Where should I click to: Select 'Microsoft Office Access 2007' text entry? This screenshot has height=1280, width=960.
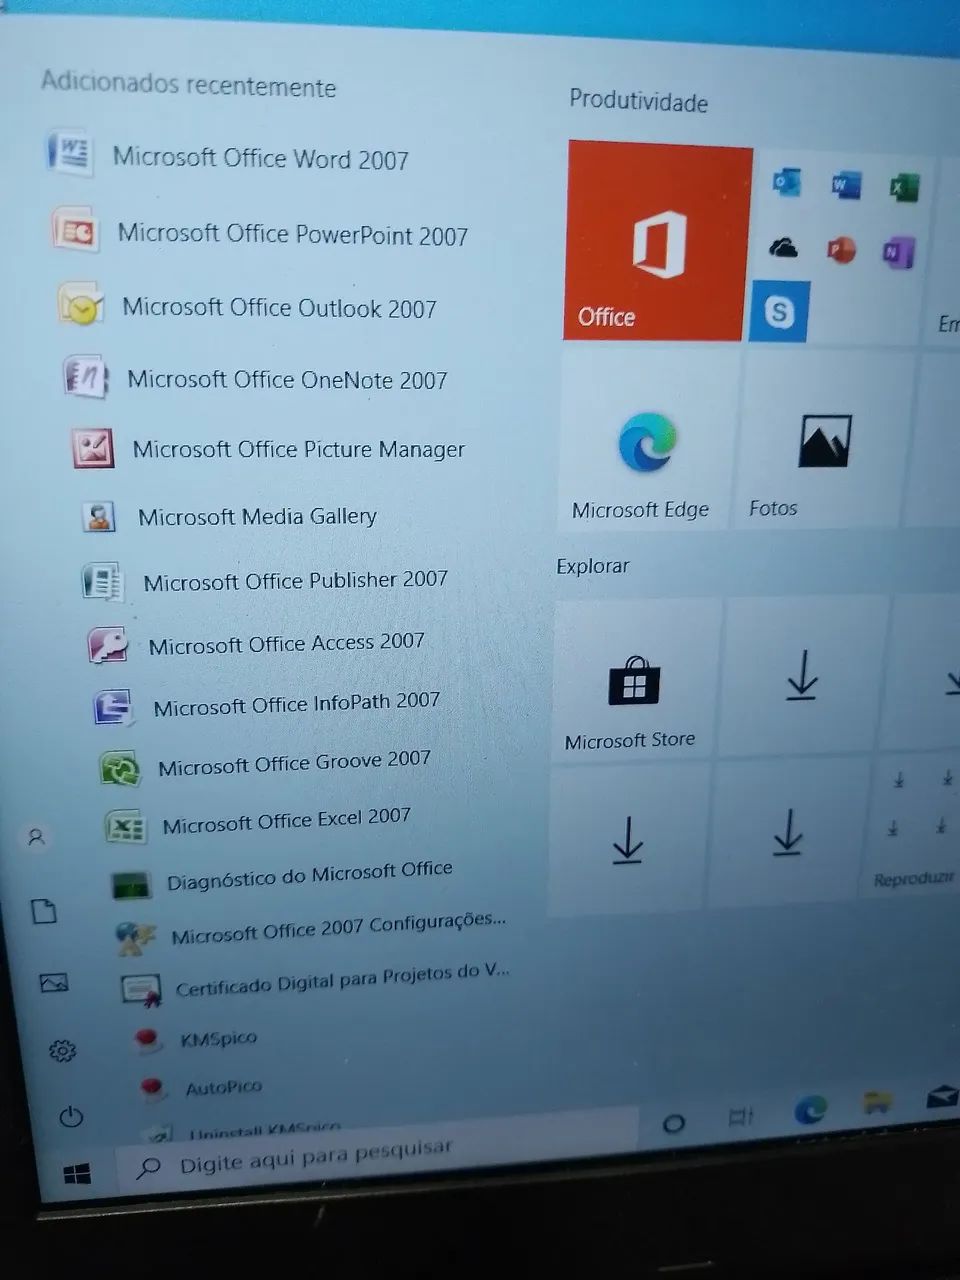coord(286,643)
